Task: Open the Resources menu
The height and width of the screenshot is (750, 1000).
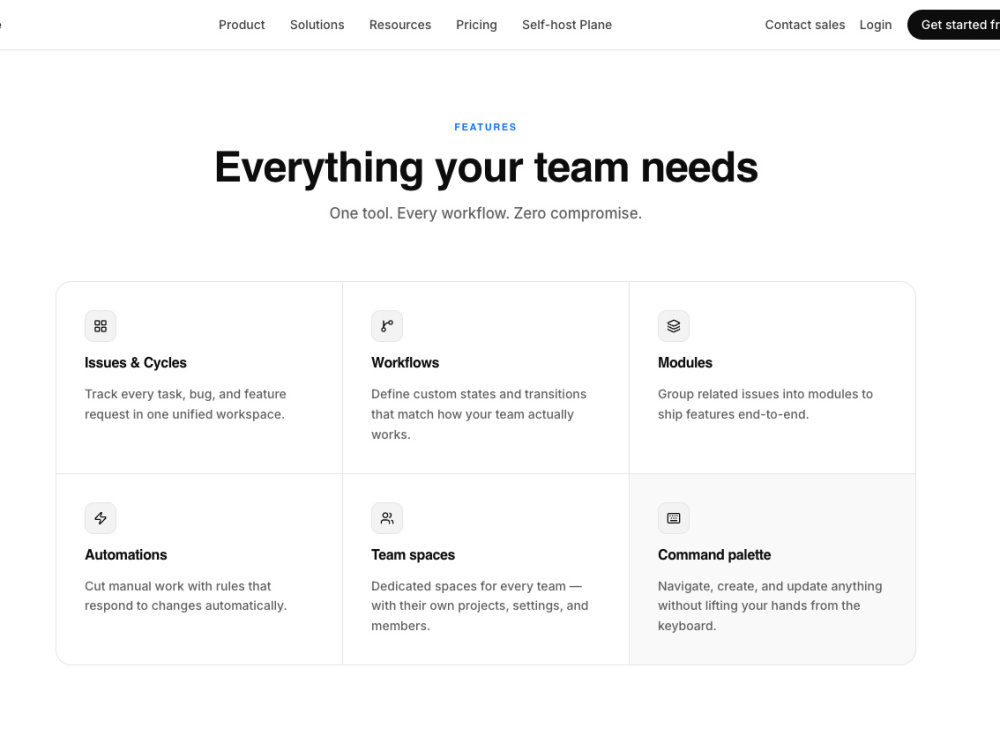Action: click(x=400, y=25)
